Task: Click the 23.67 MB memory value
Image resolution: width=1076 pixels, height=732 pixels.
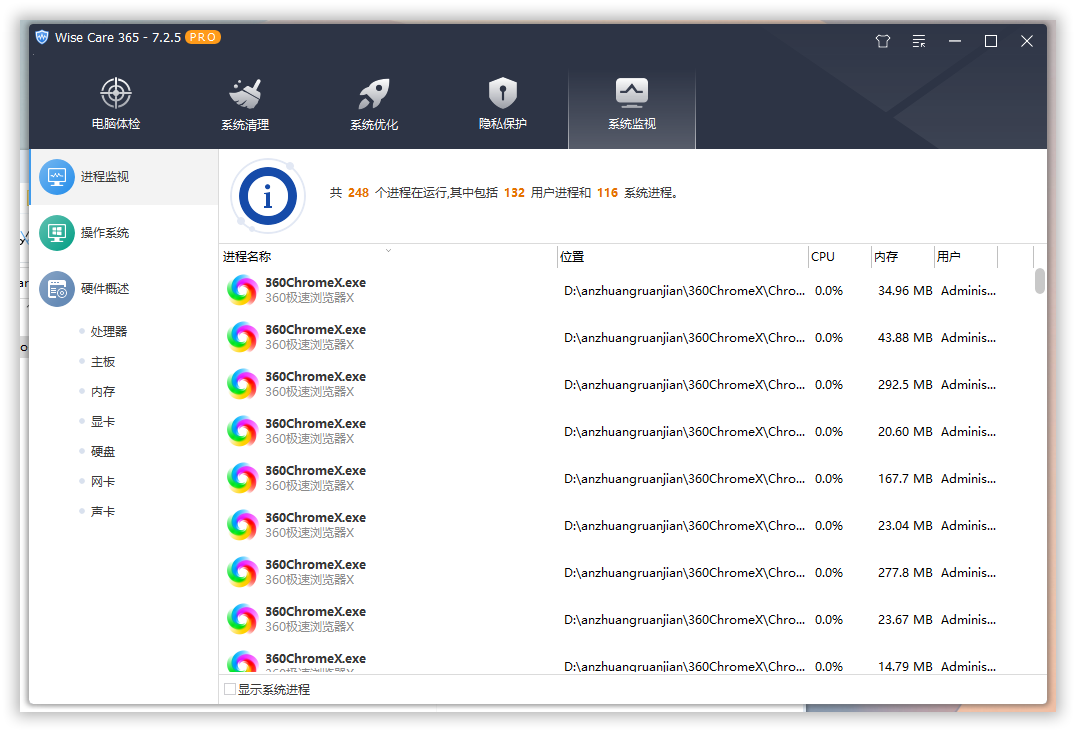Action: click(x=905, y=619)
